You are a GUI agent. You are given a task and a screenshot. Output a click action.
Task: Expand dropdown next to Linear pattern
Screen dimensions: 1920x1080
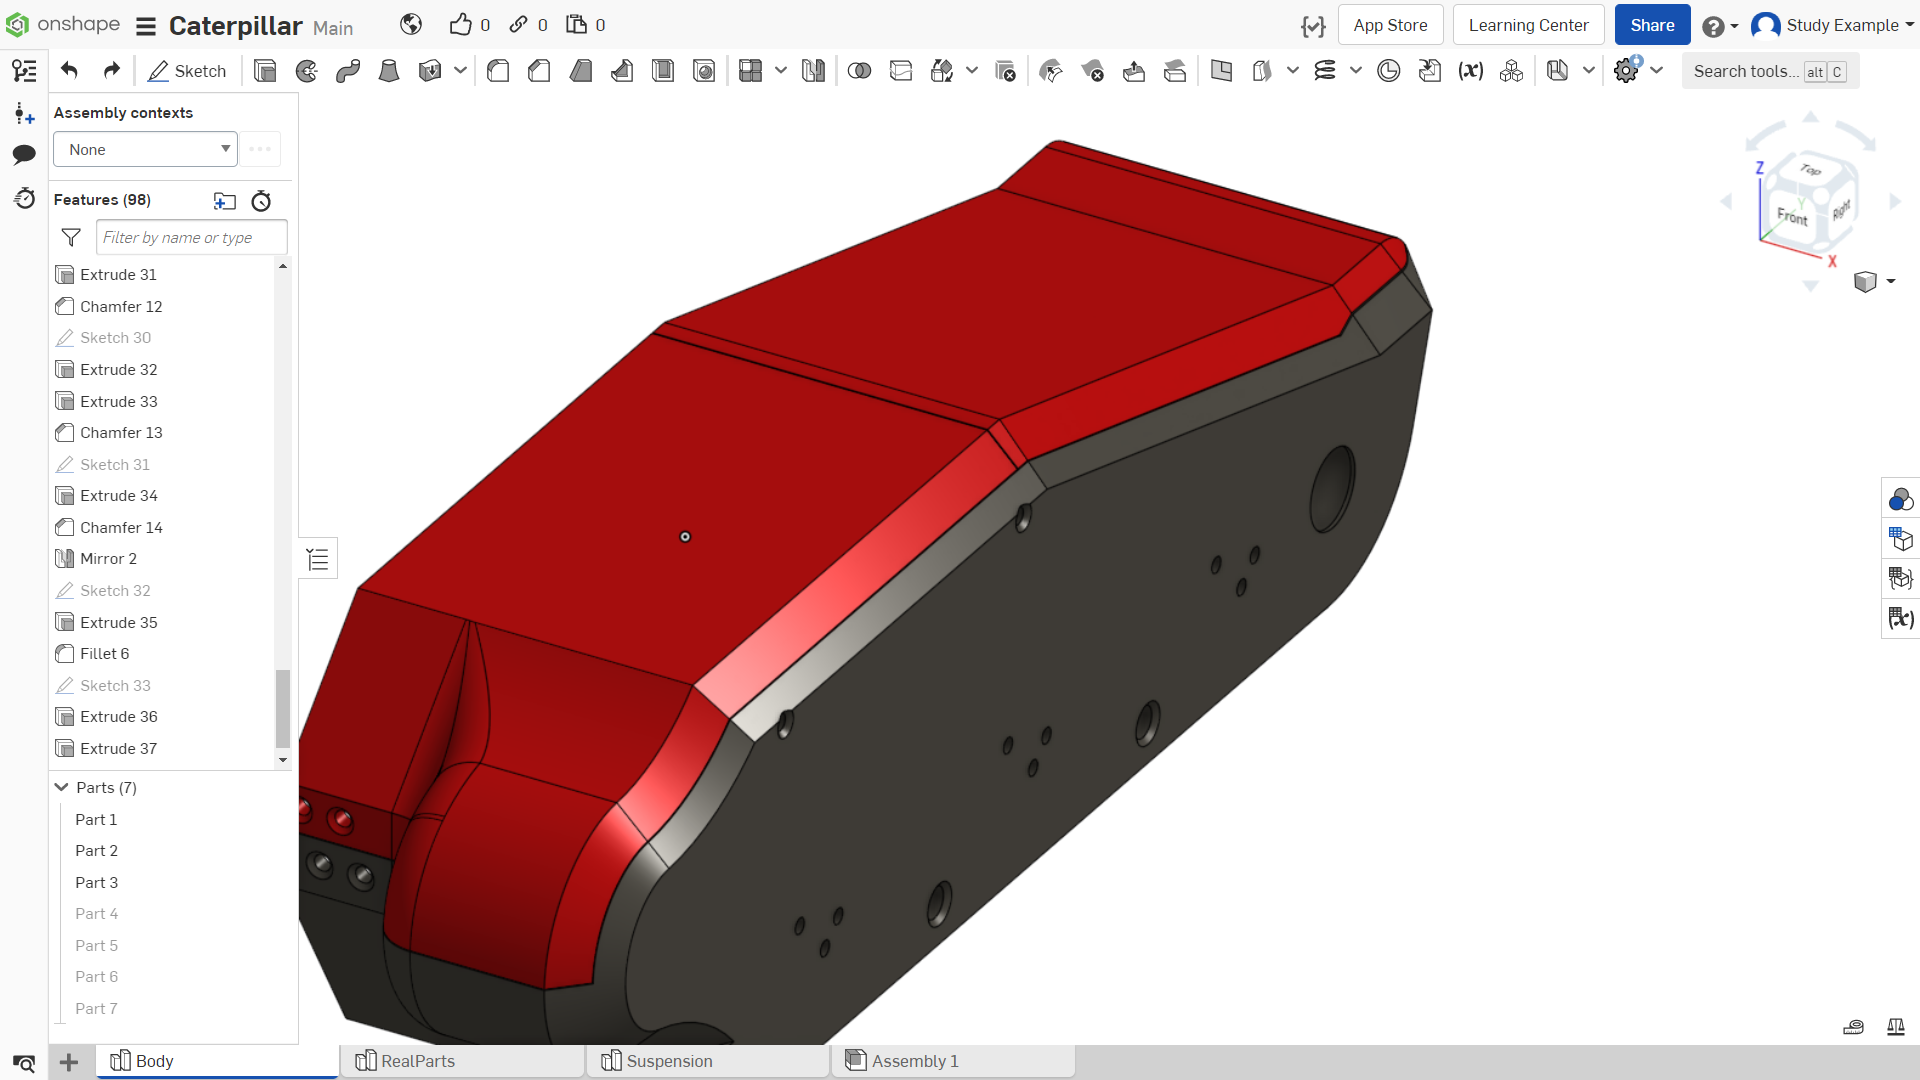coord(781,71)
